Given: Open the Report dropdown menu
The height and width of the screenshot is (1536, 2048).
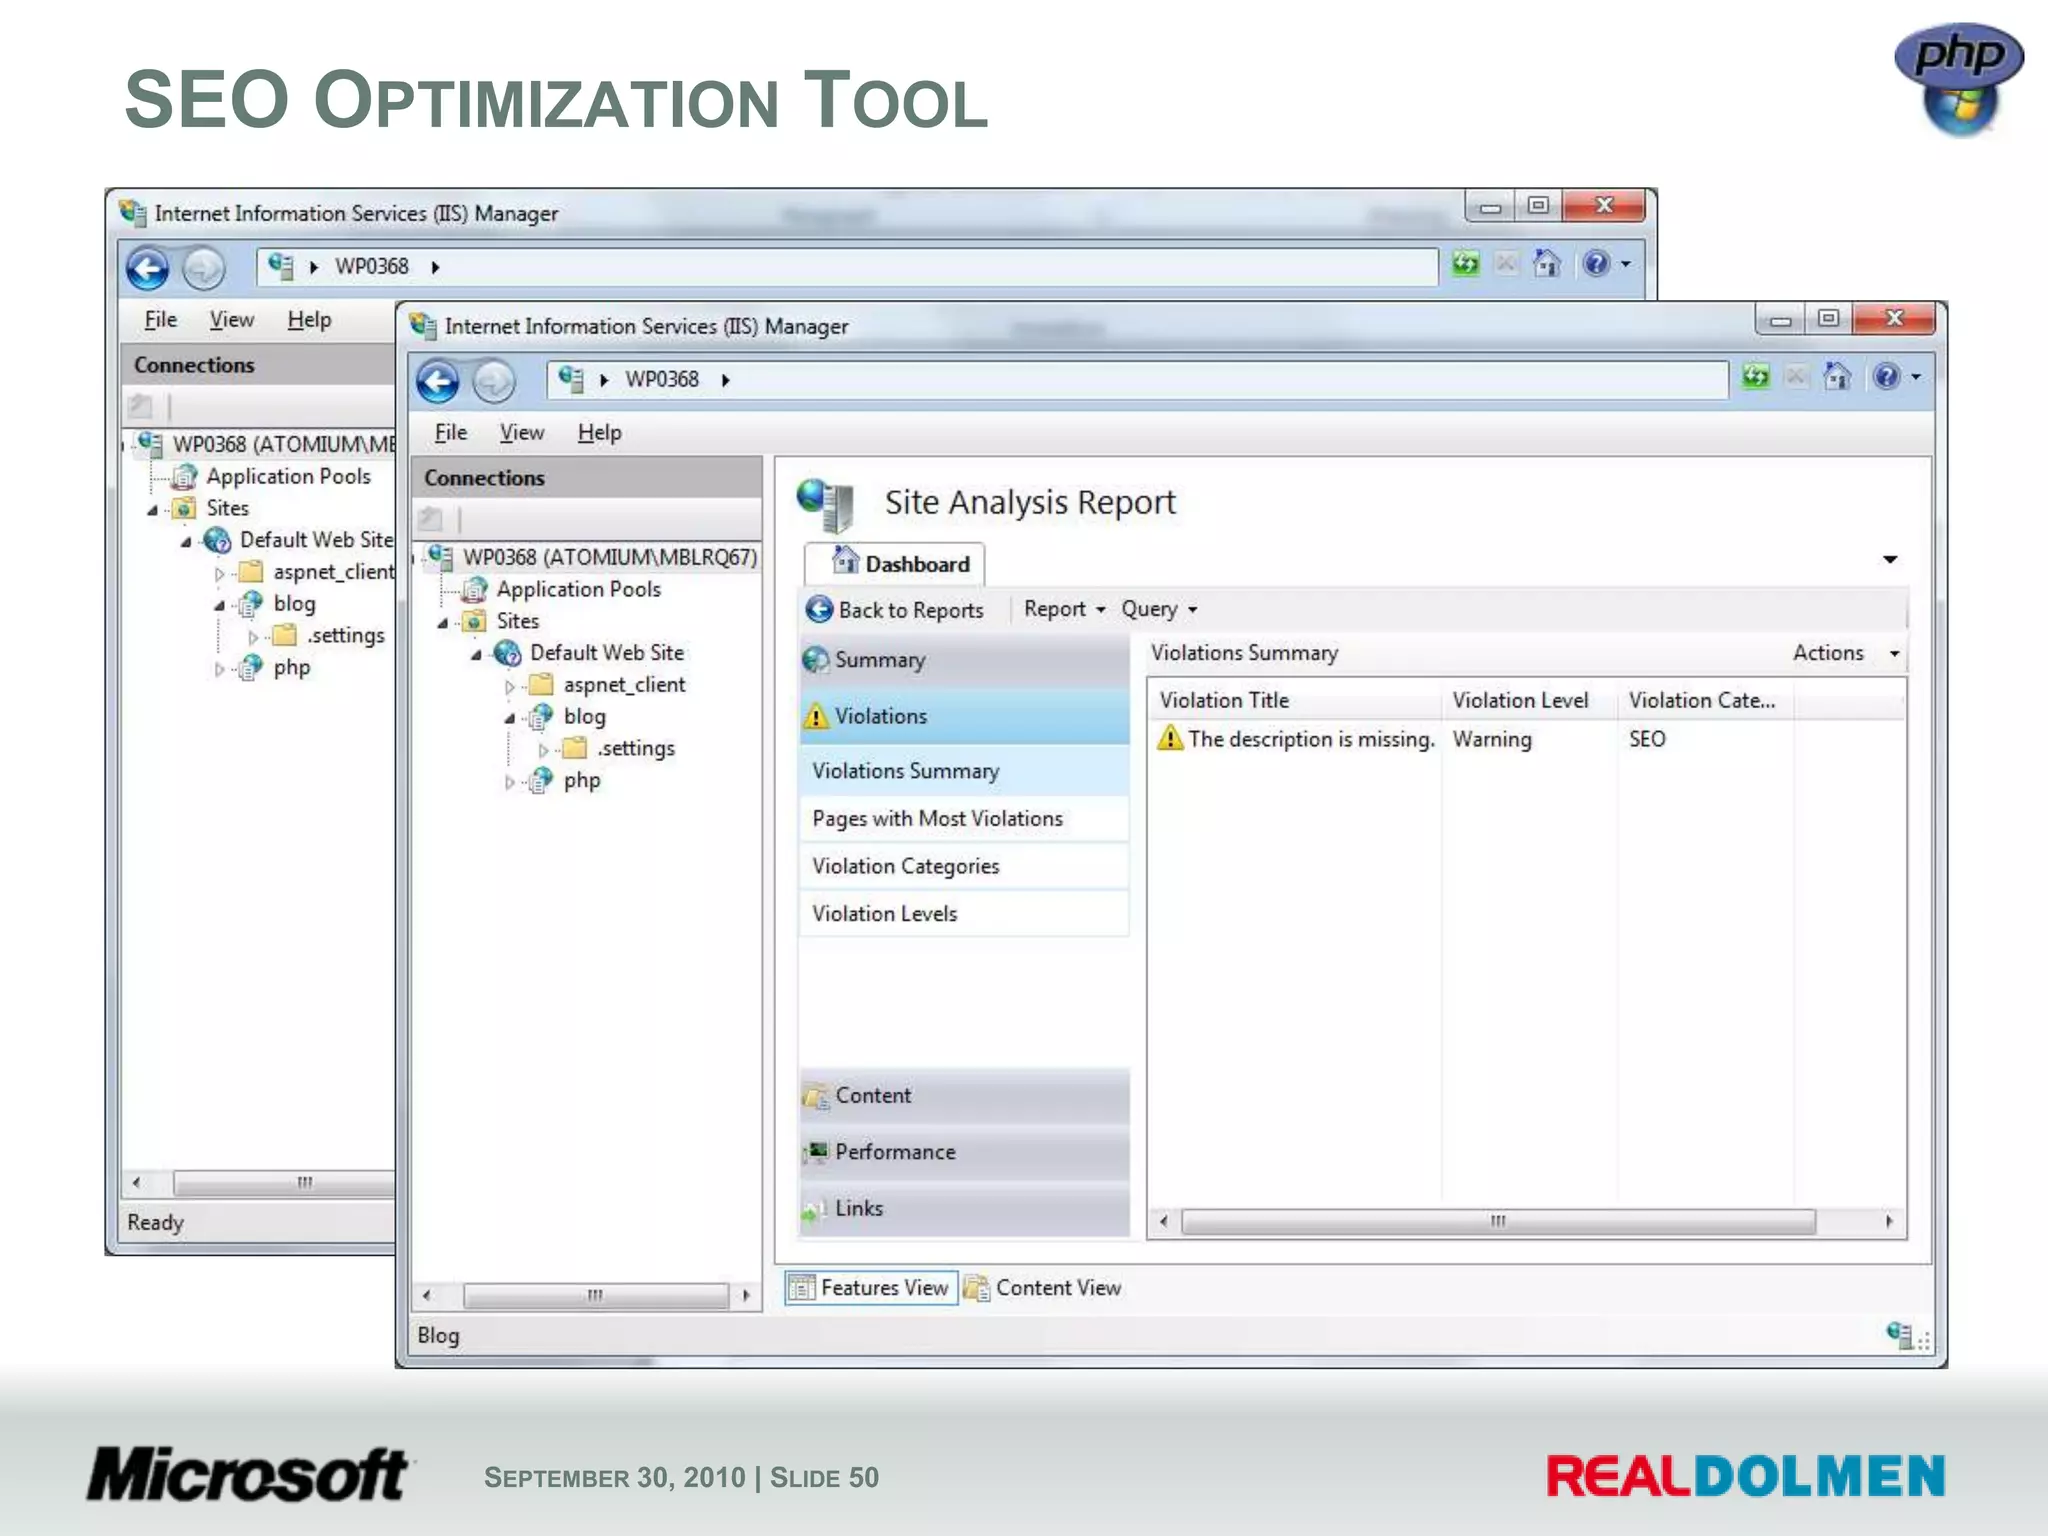Looking at the screenshot, I should pos(1064,609).
